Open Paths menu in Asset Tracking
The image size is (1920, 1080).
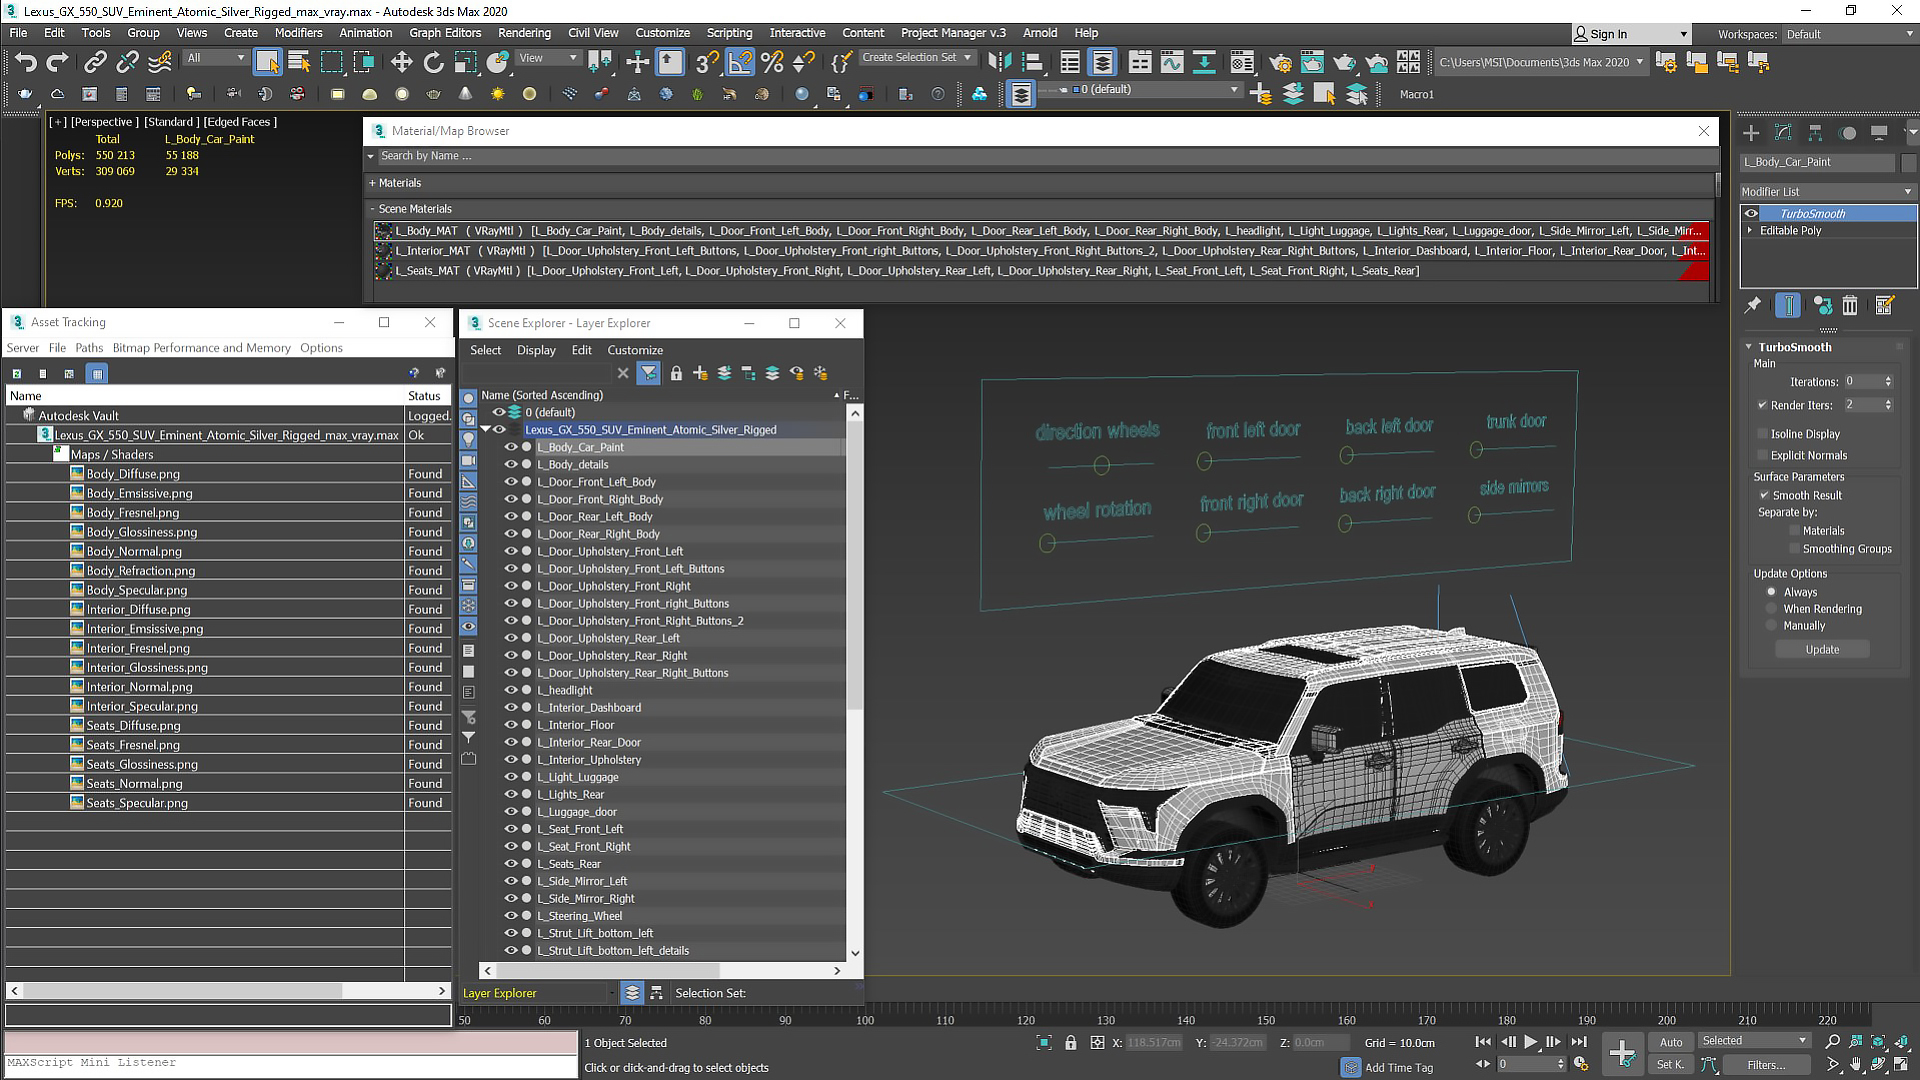click(x=89, y=348)
